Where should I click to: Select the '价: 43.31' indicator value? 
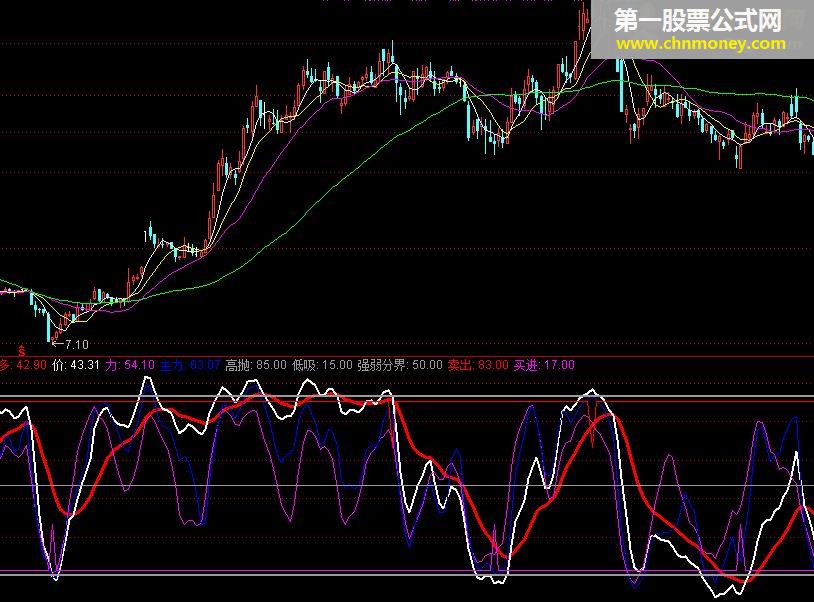point(76,365)
